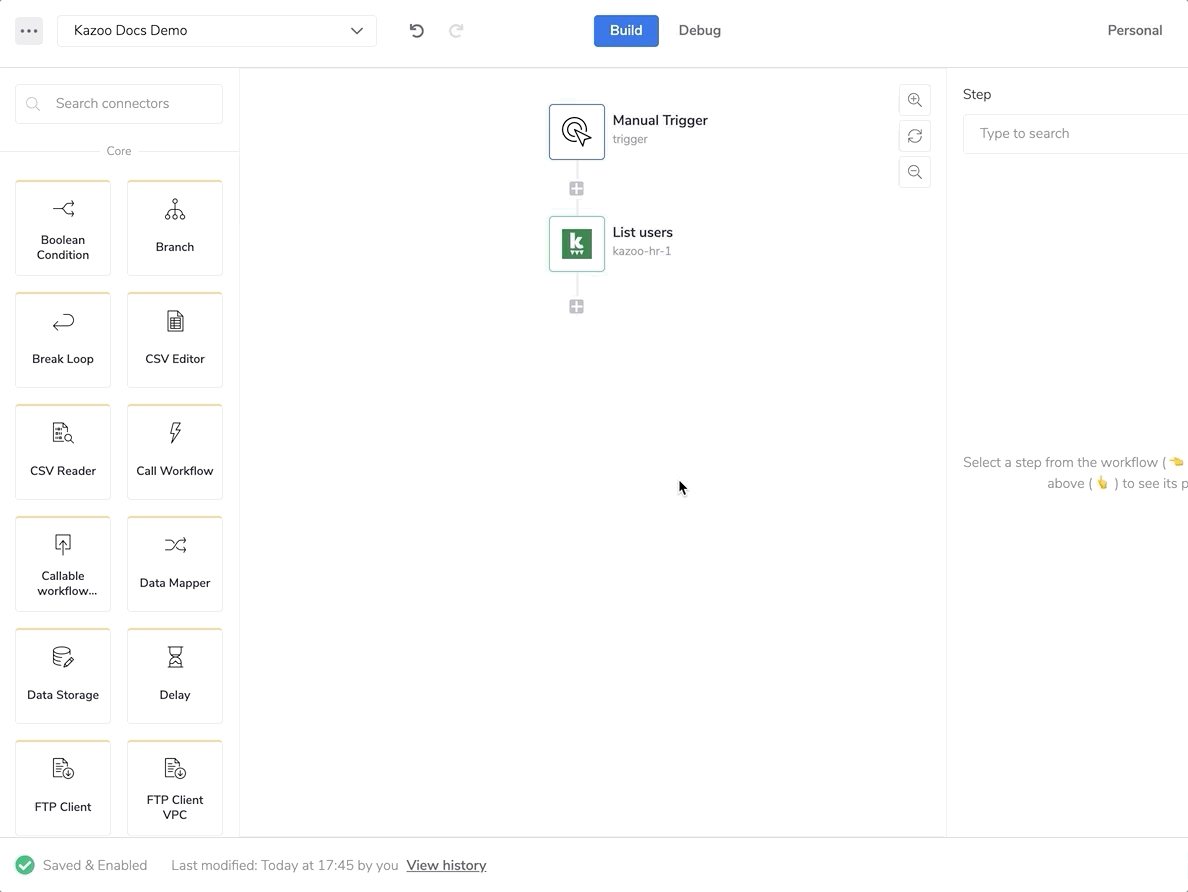
Task: Open the View history link
Action: pyautogui.click(x=446, y=866)
